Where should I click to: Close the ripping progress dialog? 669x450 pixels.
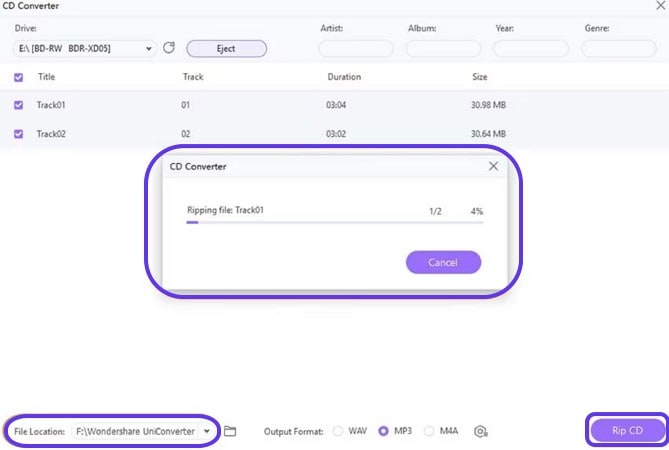coord(493,166)
